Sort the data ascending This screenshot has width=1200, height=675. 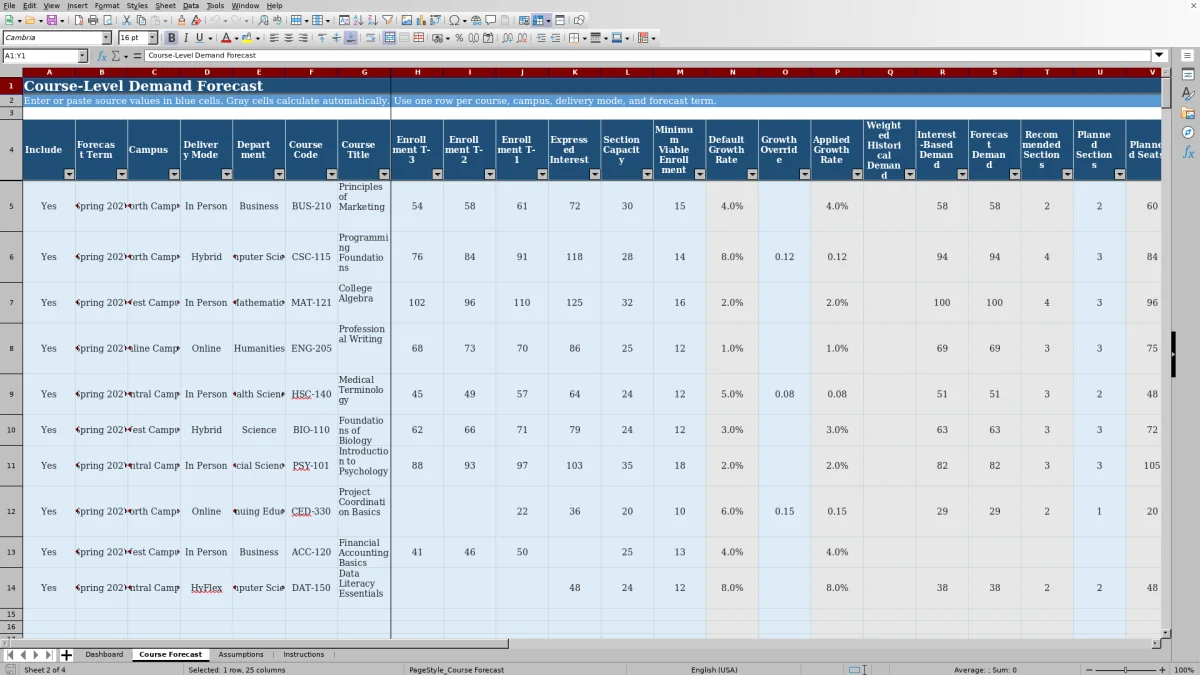point(358,20)
